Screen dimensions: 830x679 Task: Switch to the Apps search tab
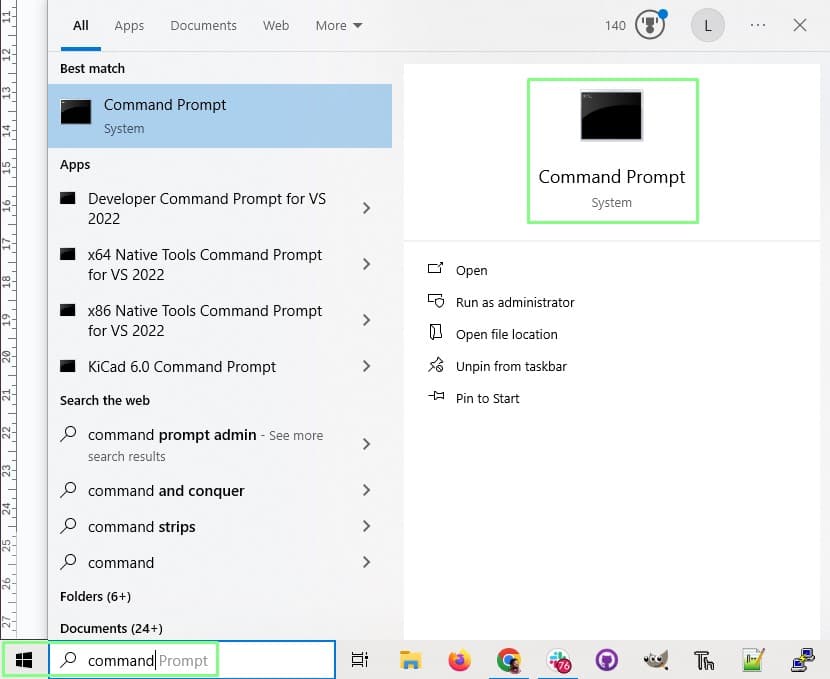[129, 26]
